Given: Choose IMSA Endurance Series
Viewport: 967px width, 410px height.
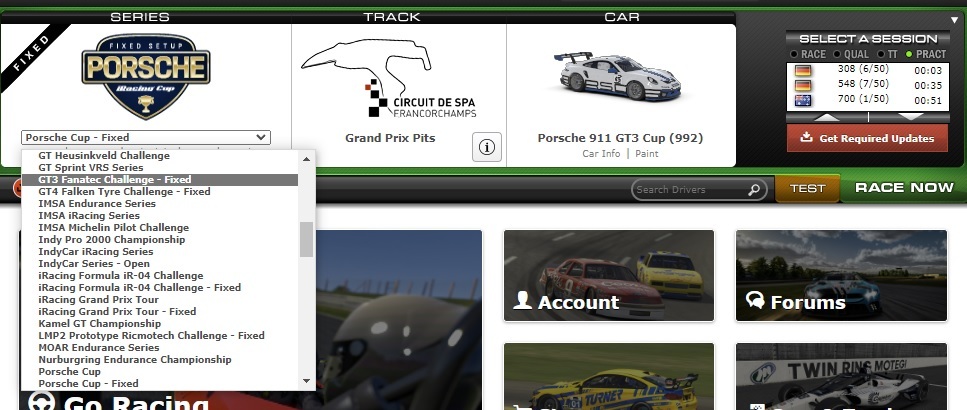Looking at the screenshot, I should (160, 203).
